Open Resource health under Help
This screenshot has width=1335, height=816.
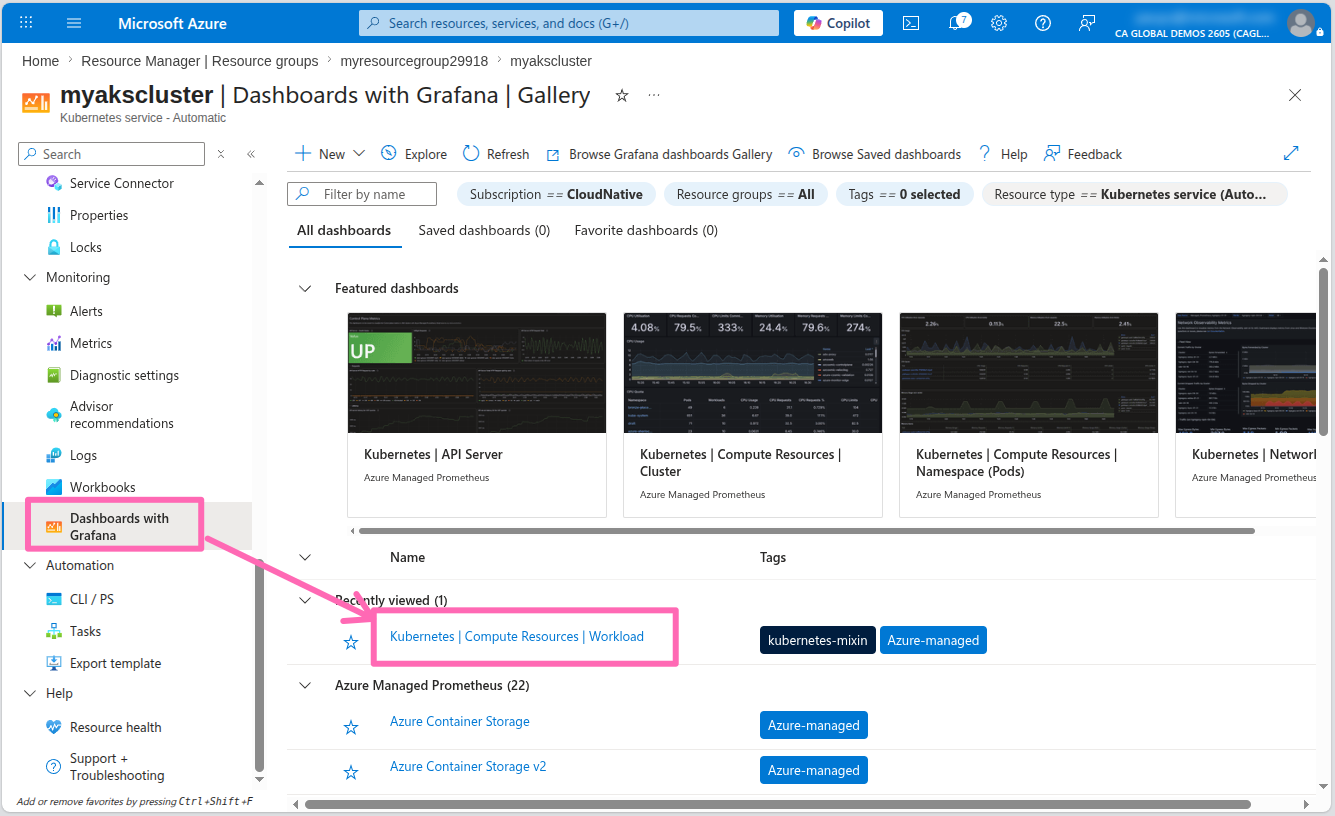click(115, 727)
